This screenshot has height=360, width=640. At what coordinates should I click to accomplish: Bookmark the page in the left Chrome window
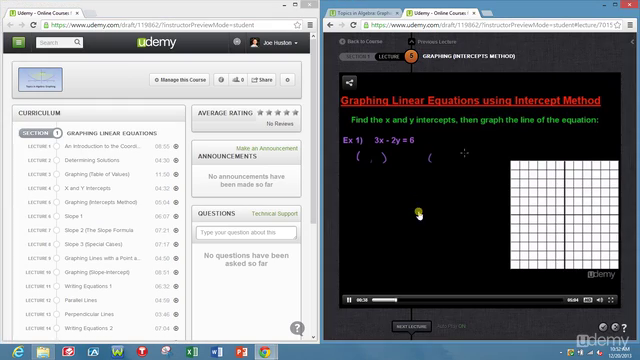(297, 25)
